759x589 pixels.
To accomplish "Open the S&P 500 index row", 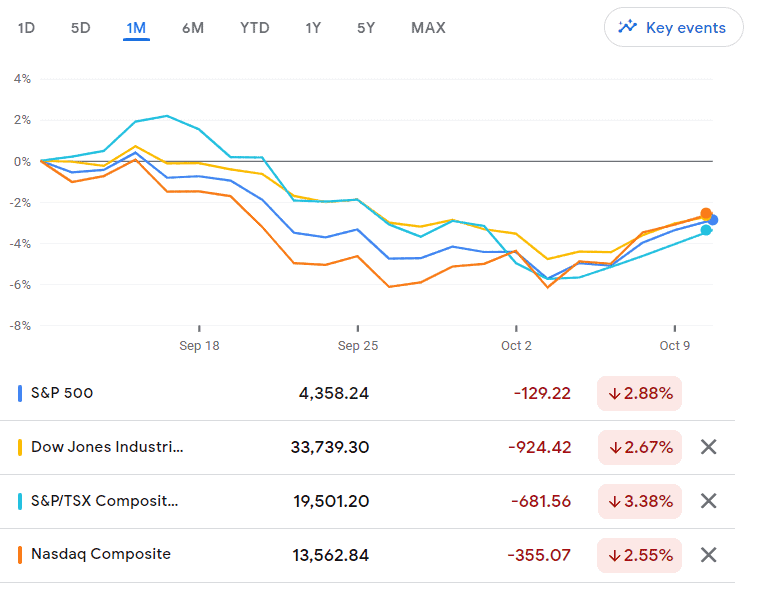I will [62, 393].
